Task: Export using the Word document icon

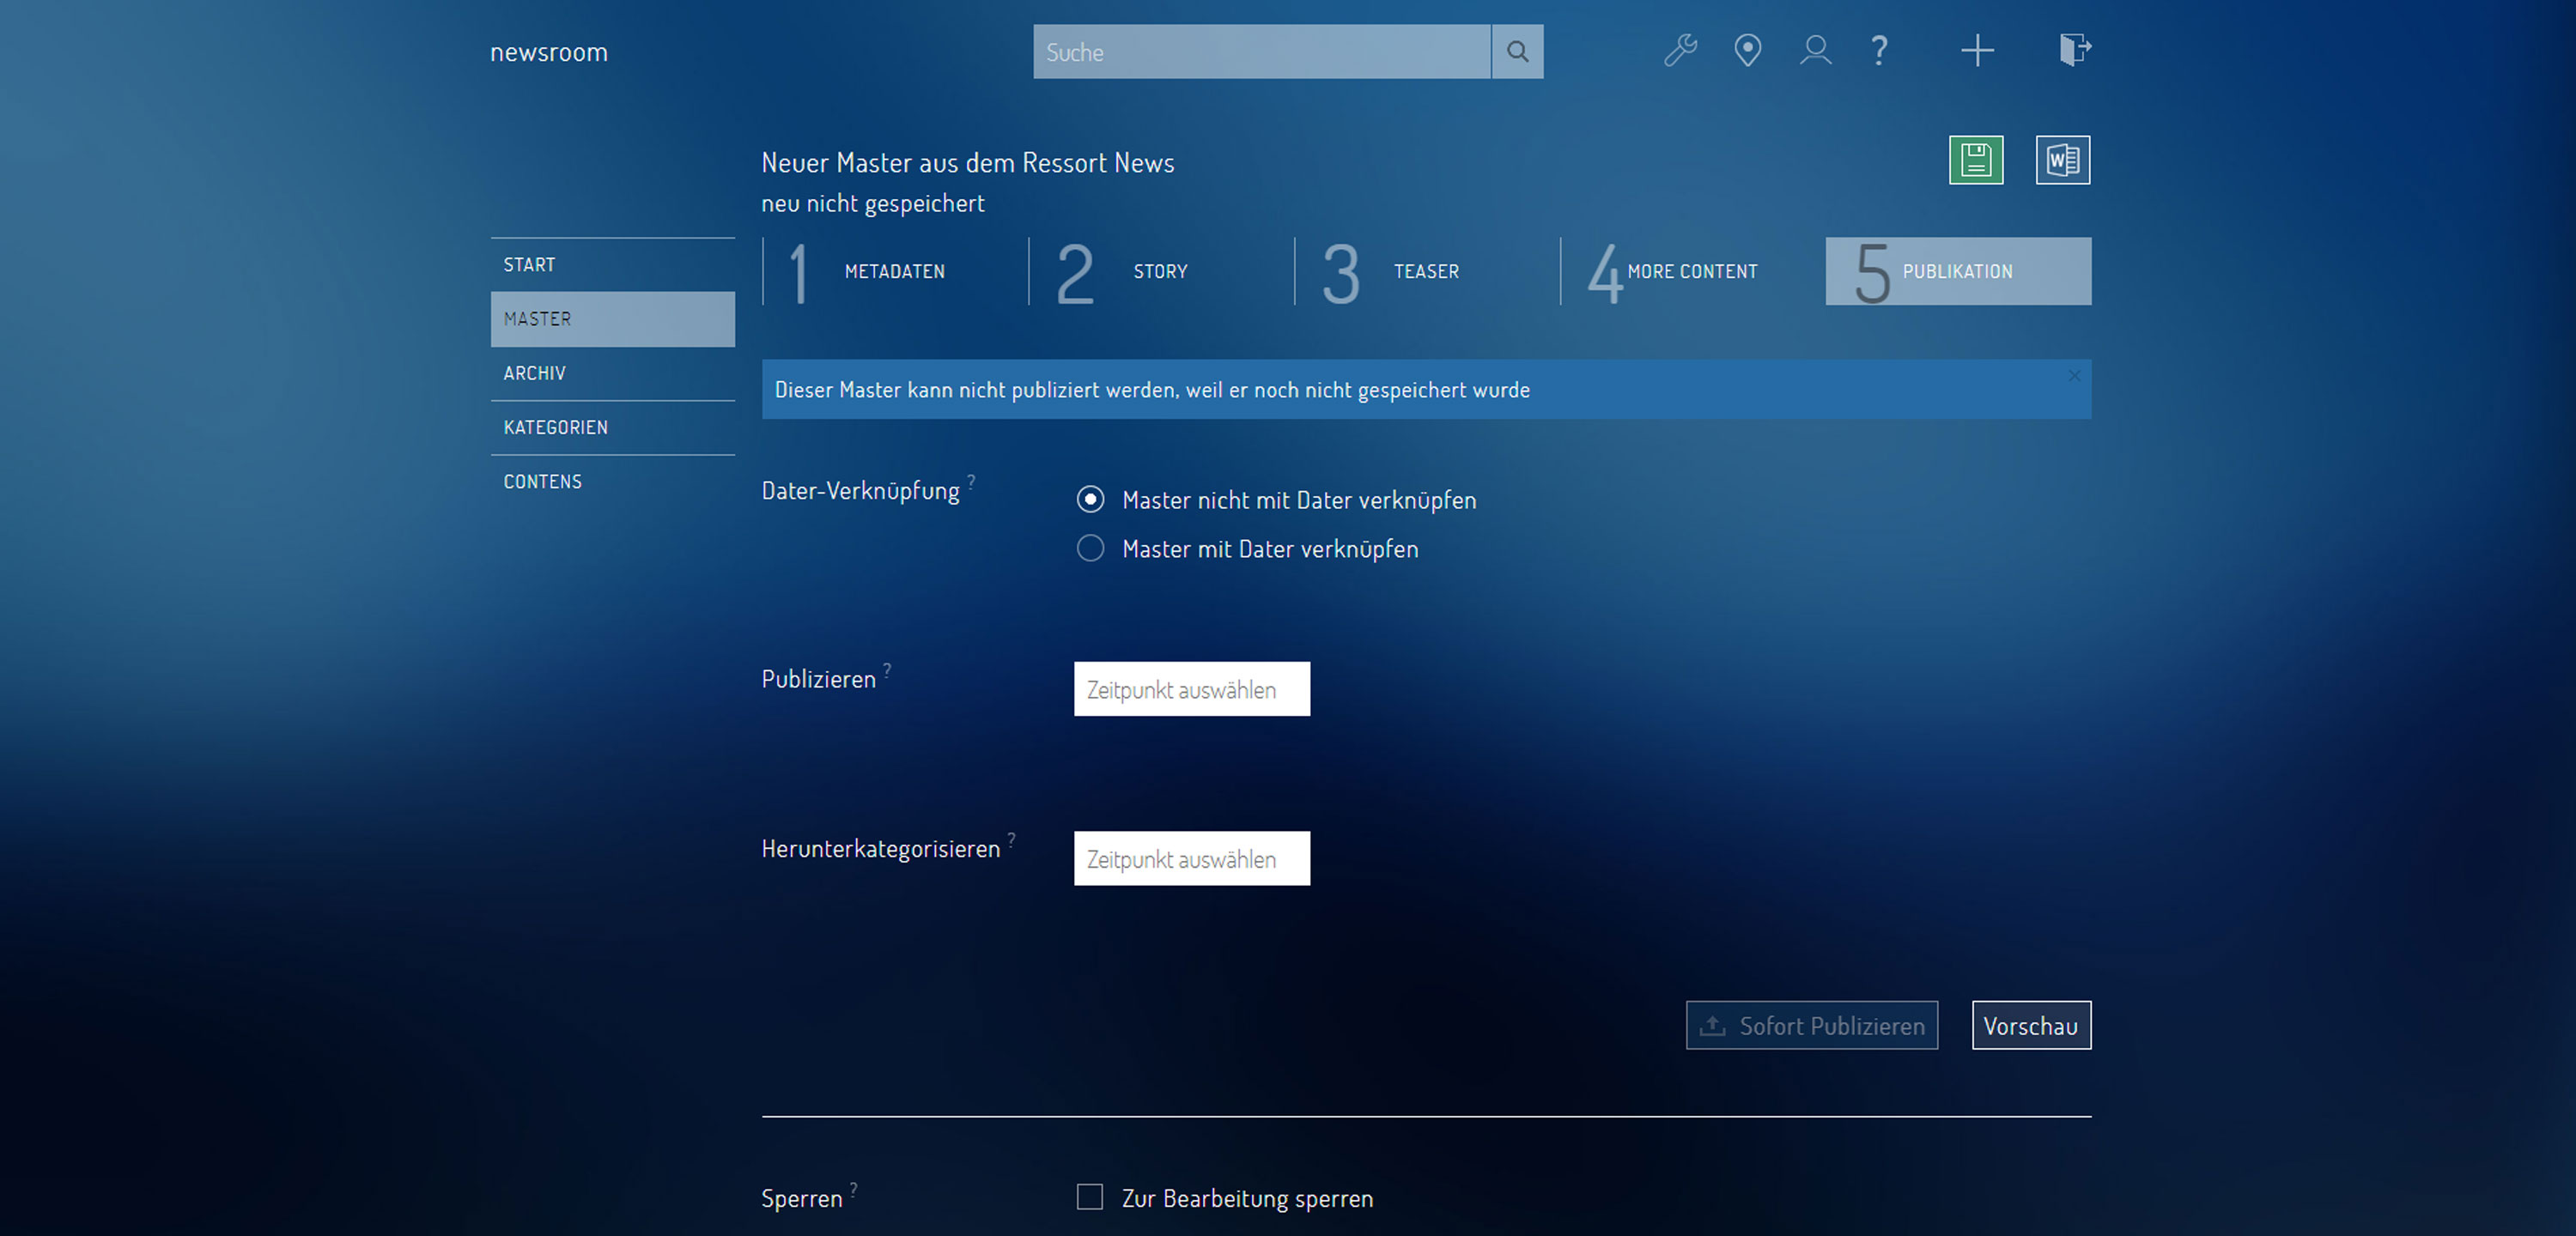Action: tap(2062, 160)
